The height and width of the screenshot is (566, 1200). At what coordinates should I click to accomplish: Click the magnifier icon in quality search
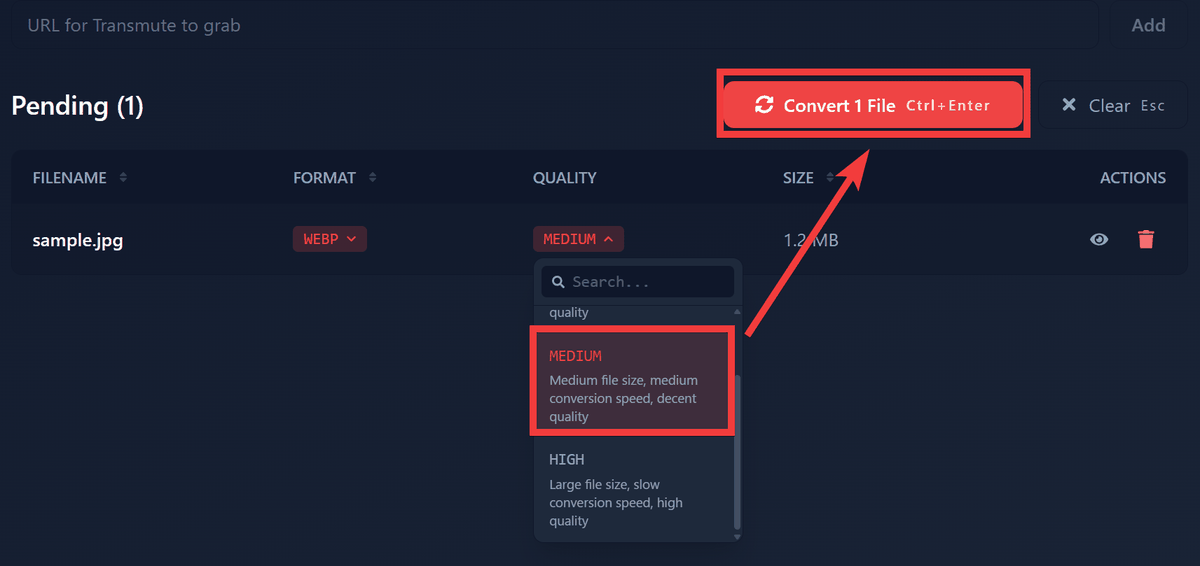559,282
